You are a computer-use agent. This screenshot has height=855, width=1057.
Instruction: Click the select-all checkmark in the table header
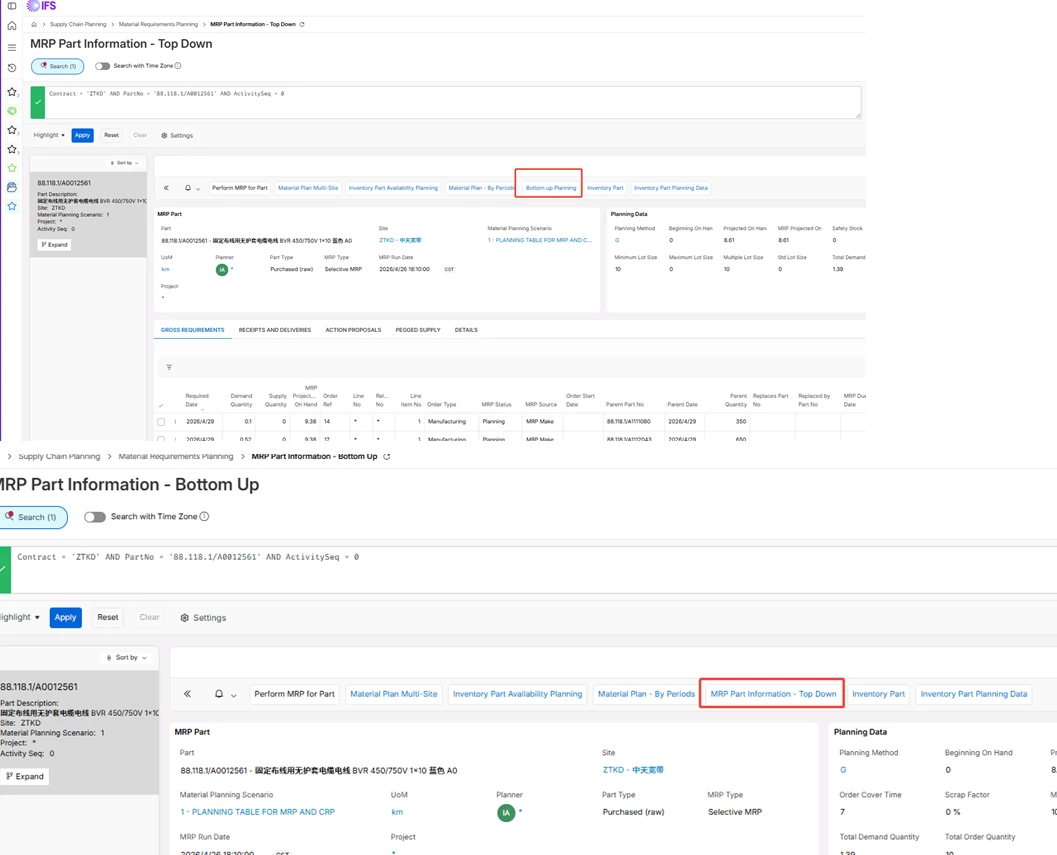pyautogui.click(x=160, y=405)
